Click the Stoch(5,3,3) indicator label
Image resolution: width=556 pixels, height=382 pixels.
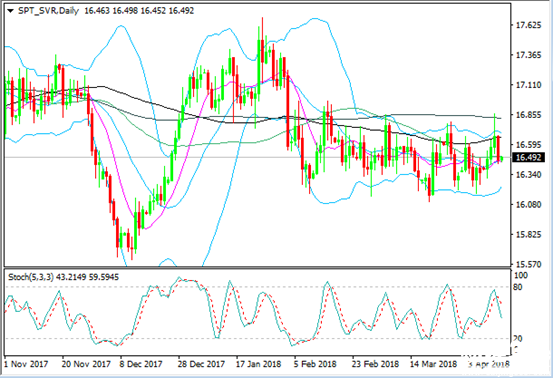click(x=30, y=277)
